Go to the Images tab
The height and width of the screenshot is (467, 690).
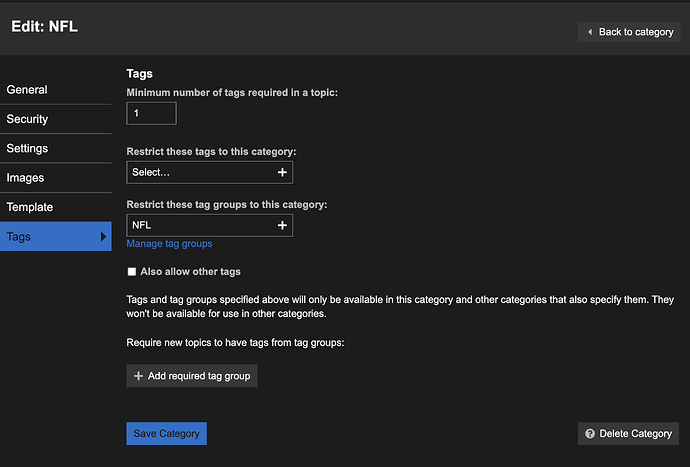[55, 178]
